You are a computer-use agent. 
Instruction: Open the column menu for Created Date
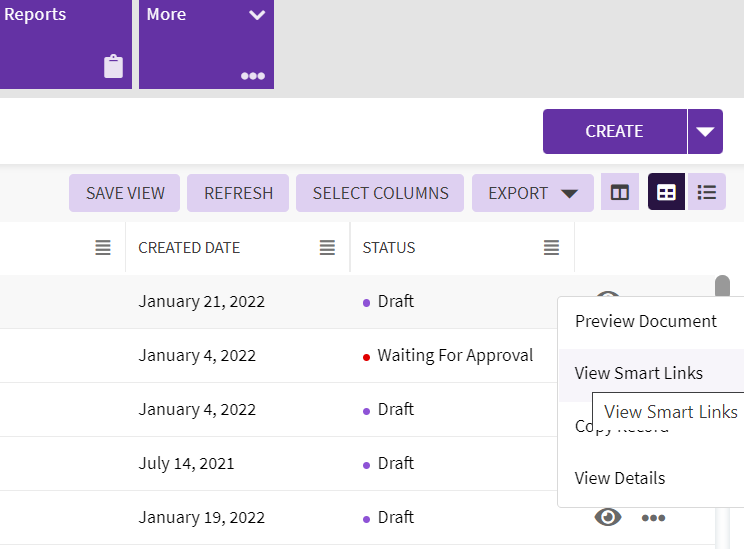tap(327, 248)
